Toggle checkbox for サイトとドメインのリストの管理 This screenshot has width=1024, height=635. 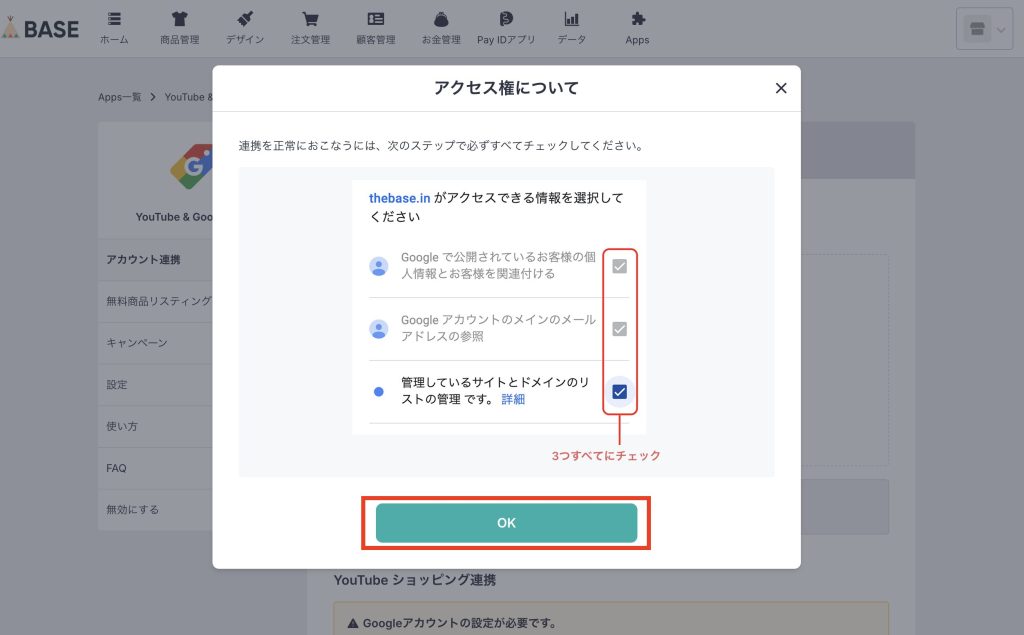[619, 391]
